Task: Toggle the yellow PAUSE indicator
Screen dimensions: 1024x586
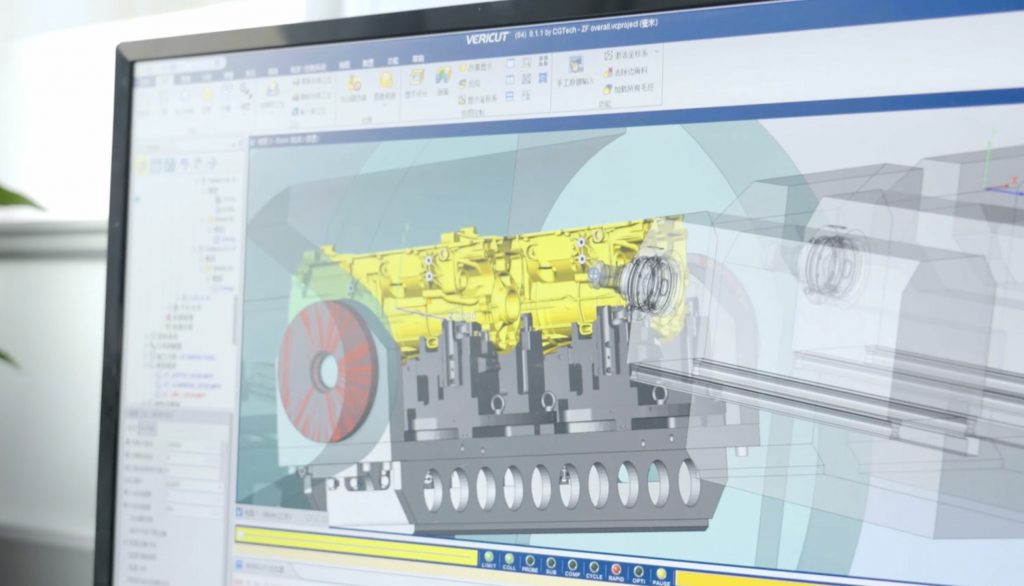Action: point(663,572)
